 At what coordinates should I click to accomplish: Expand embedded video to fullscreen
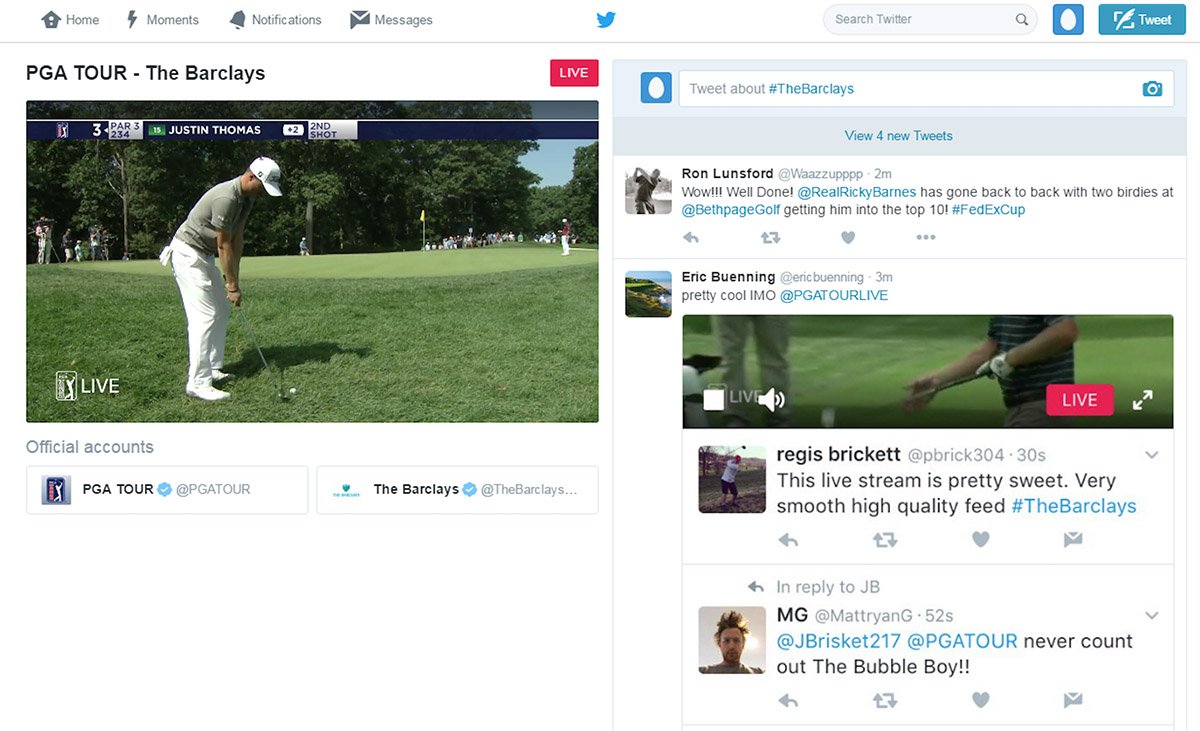click(1142, 400)
